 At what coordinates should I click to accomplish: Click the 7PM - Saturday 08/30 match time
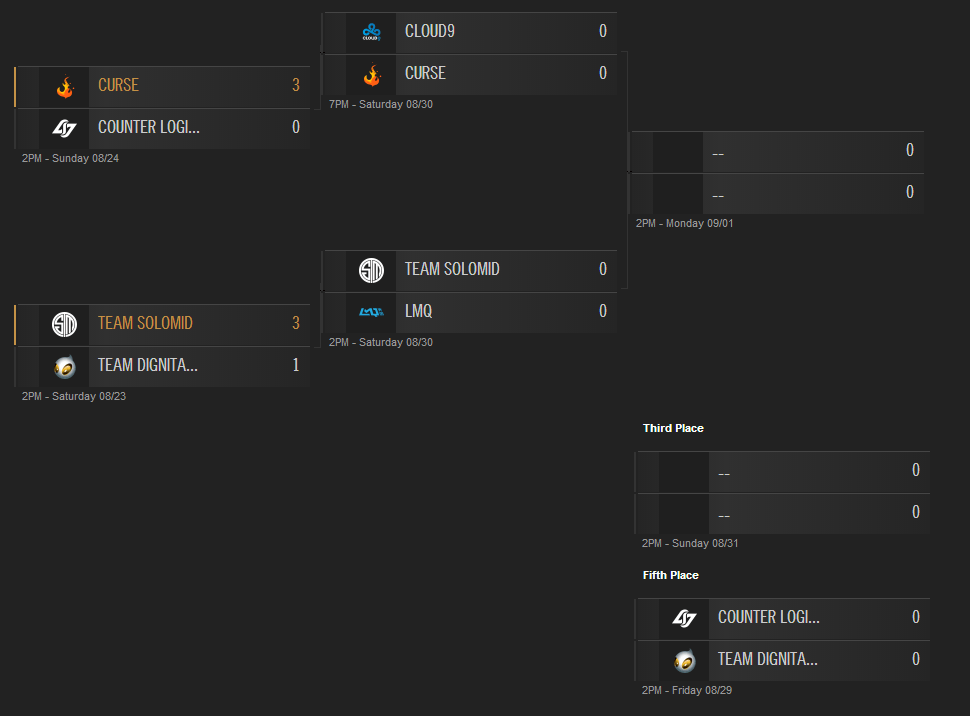(x=381, y=104)
